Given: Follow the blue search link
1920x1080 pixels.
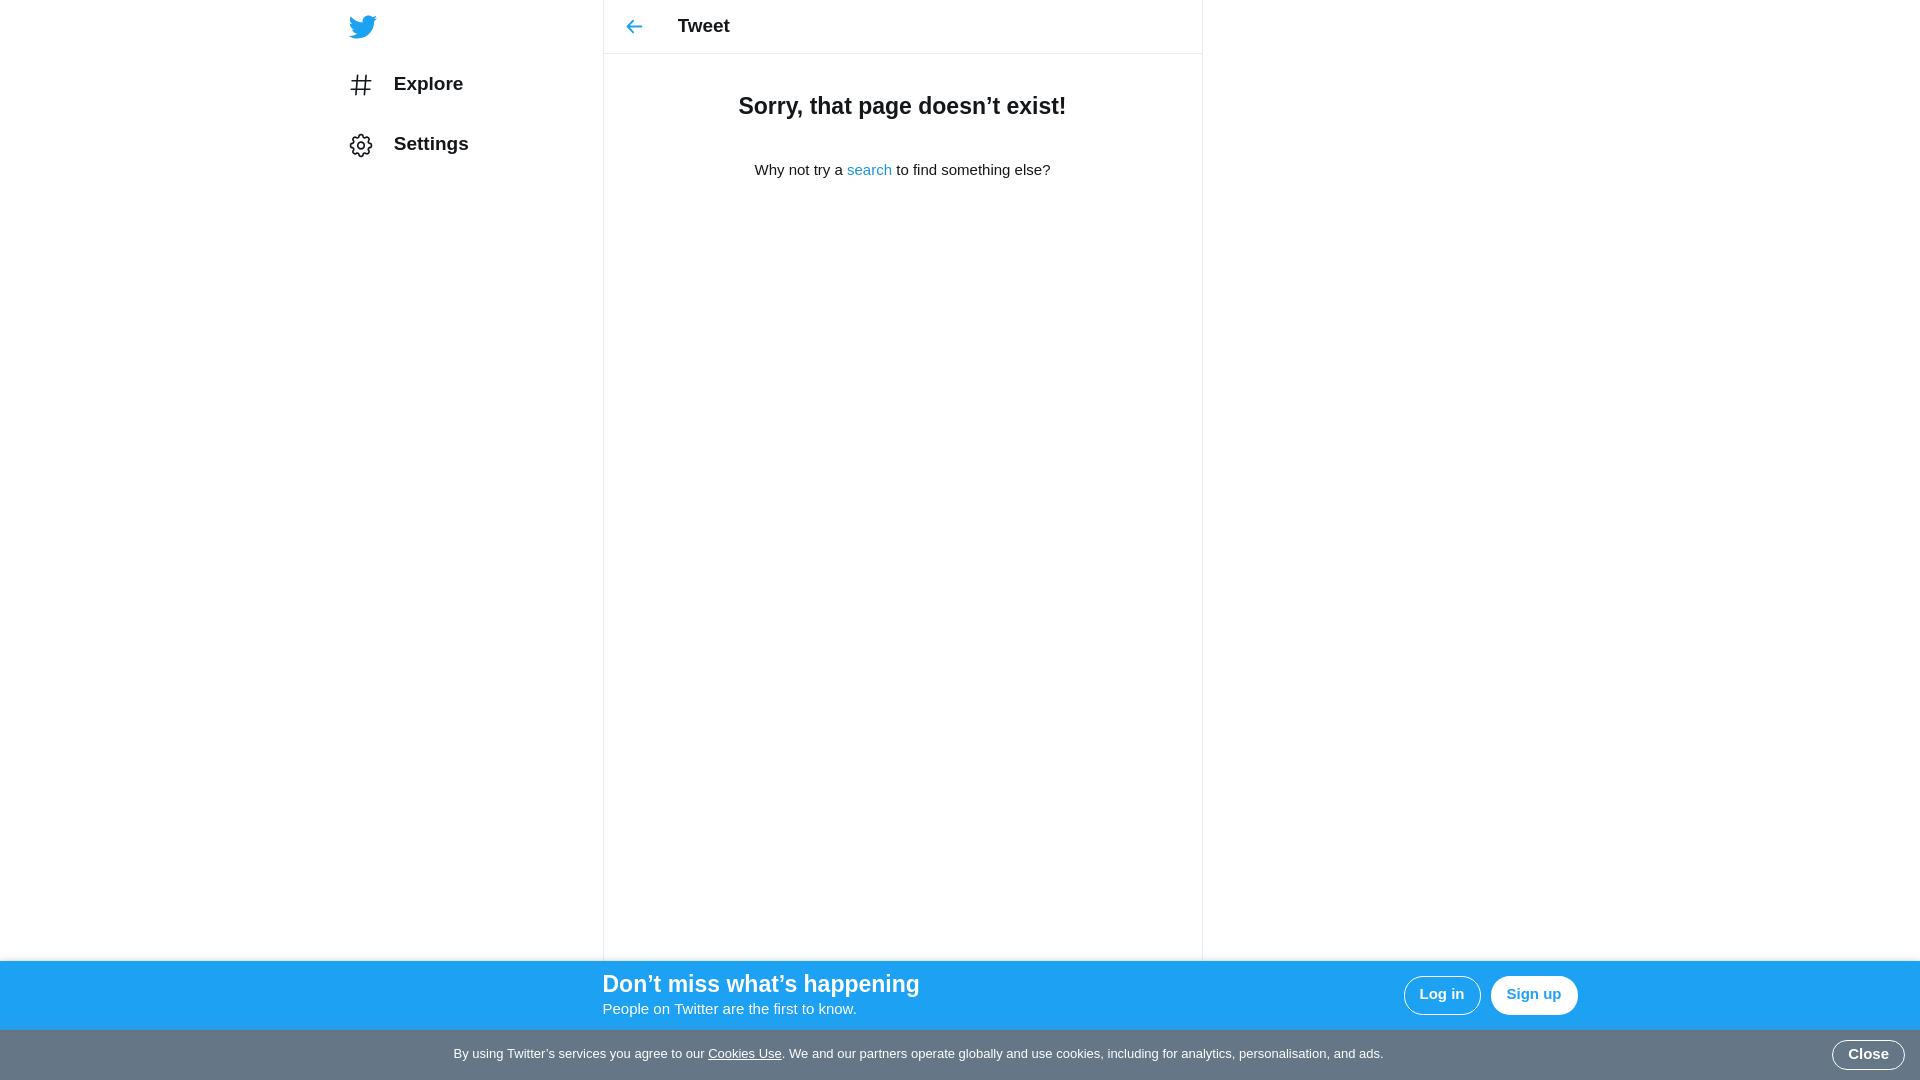Looking at the screenshot, I should (x=869, y=170).
